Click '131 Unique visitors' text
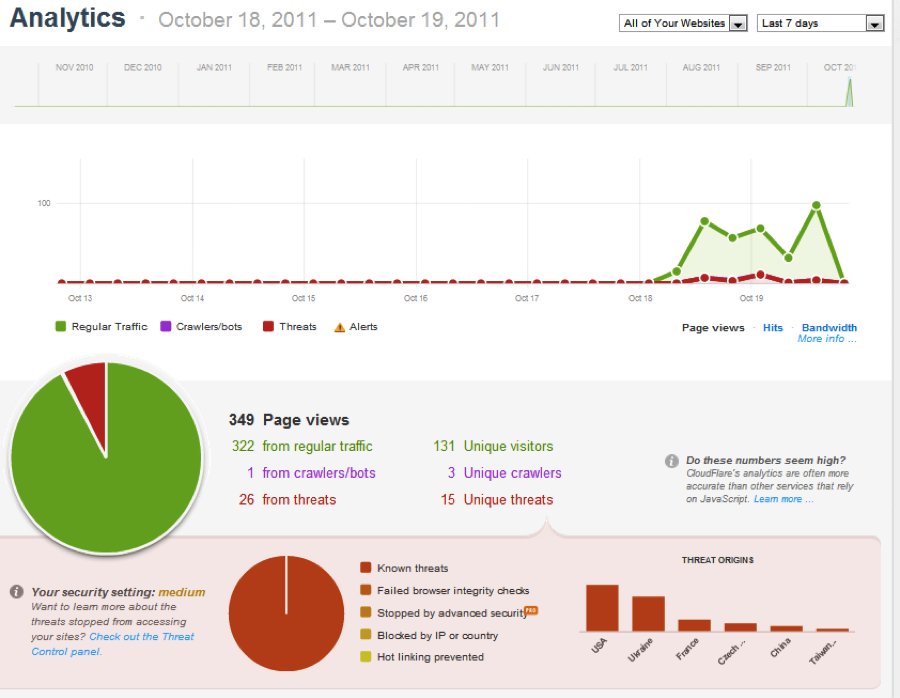This screenshot has height=698, width=900. pos(493,446)
